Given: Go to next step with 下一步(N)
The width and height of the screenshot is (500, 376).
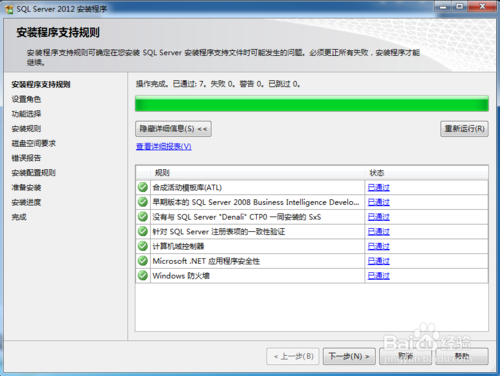Looking at the screenshot, I should pyautogui.click(x=349, y=356).
